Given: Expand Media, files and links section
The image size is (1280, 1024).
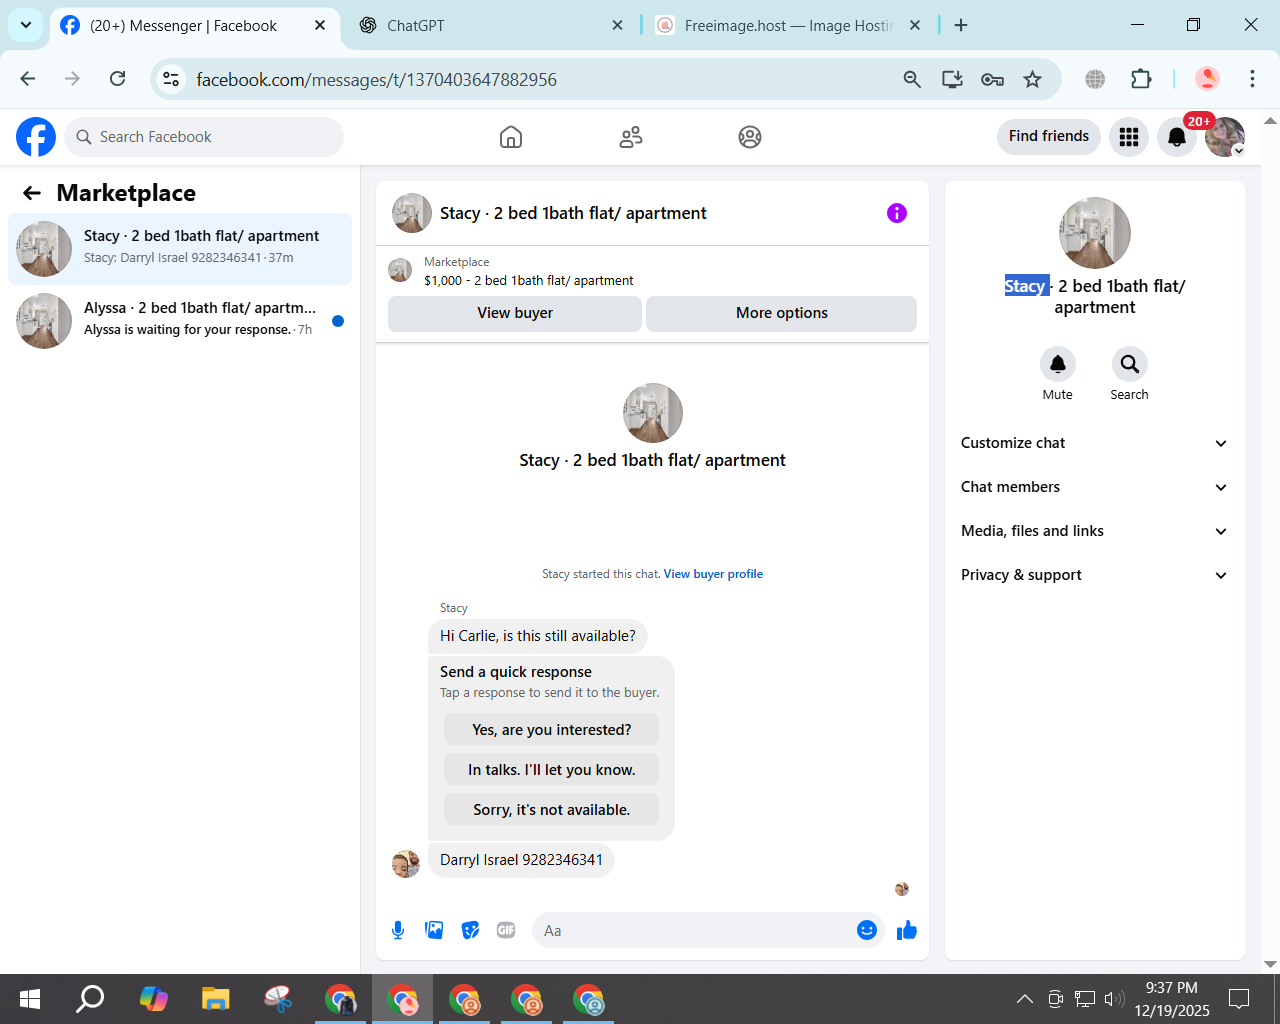Looking at the screenshot, I should (x=1095, y=531).
